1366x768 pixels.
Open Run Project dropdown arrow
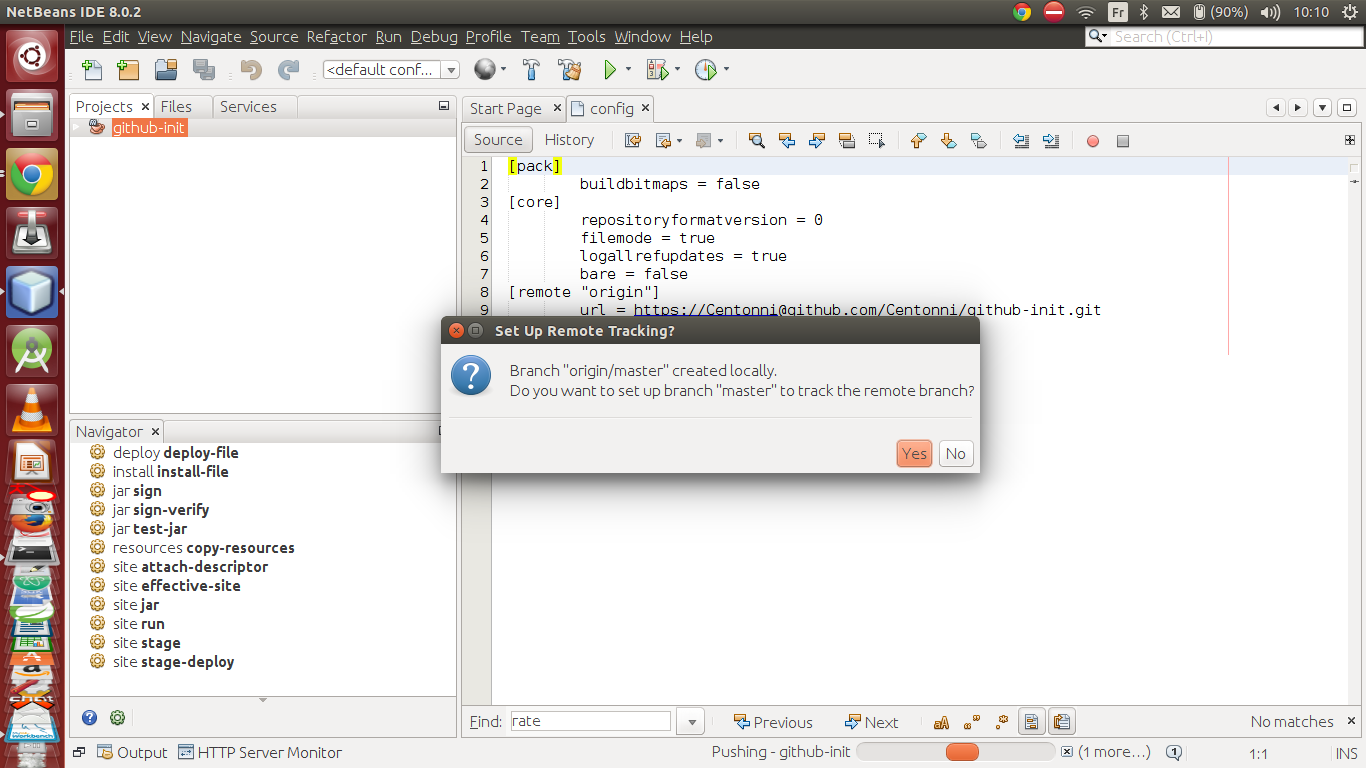pyautogui.click(x=628, y=69)
